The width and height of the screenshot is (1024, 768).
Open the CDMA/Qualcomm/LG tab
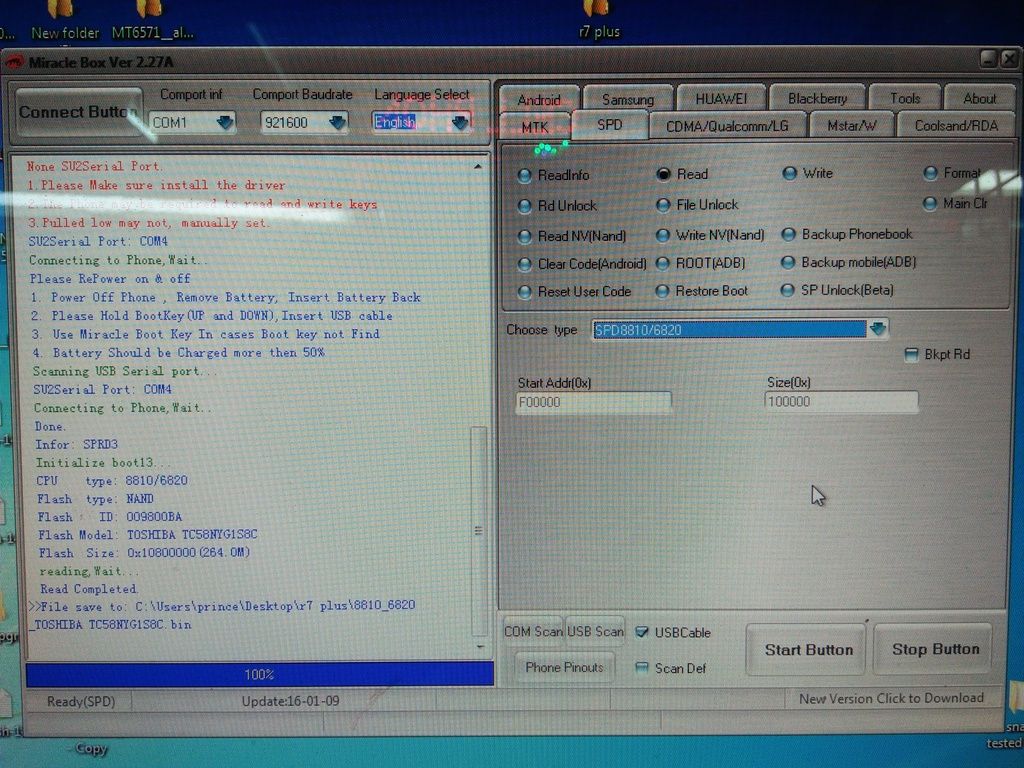coord(727,125)
